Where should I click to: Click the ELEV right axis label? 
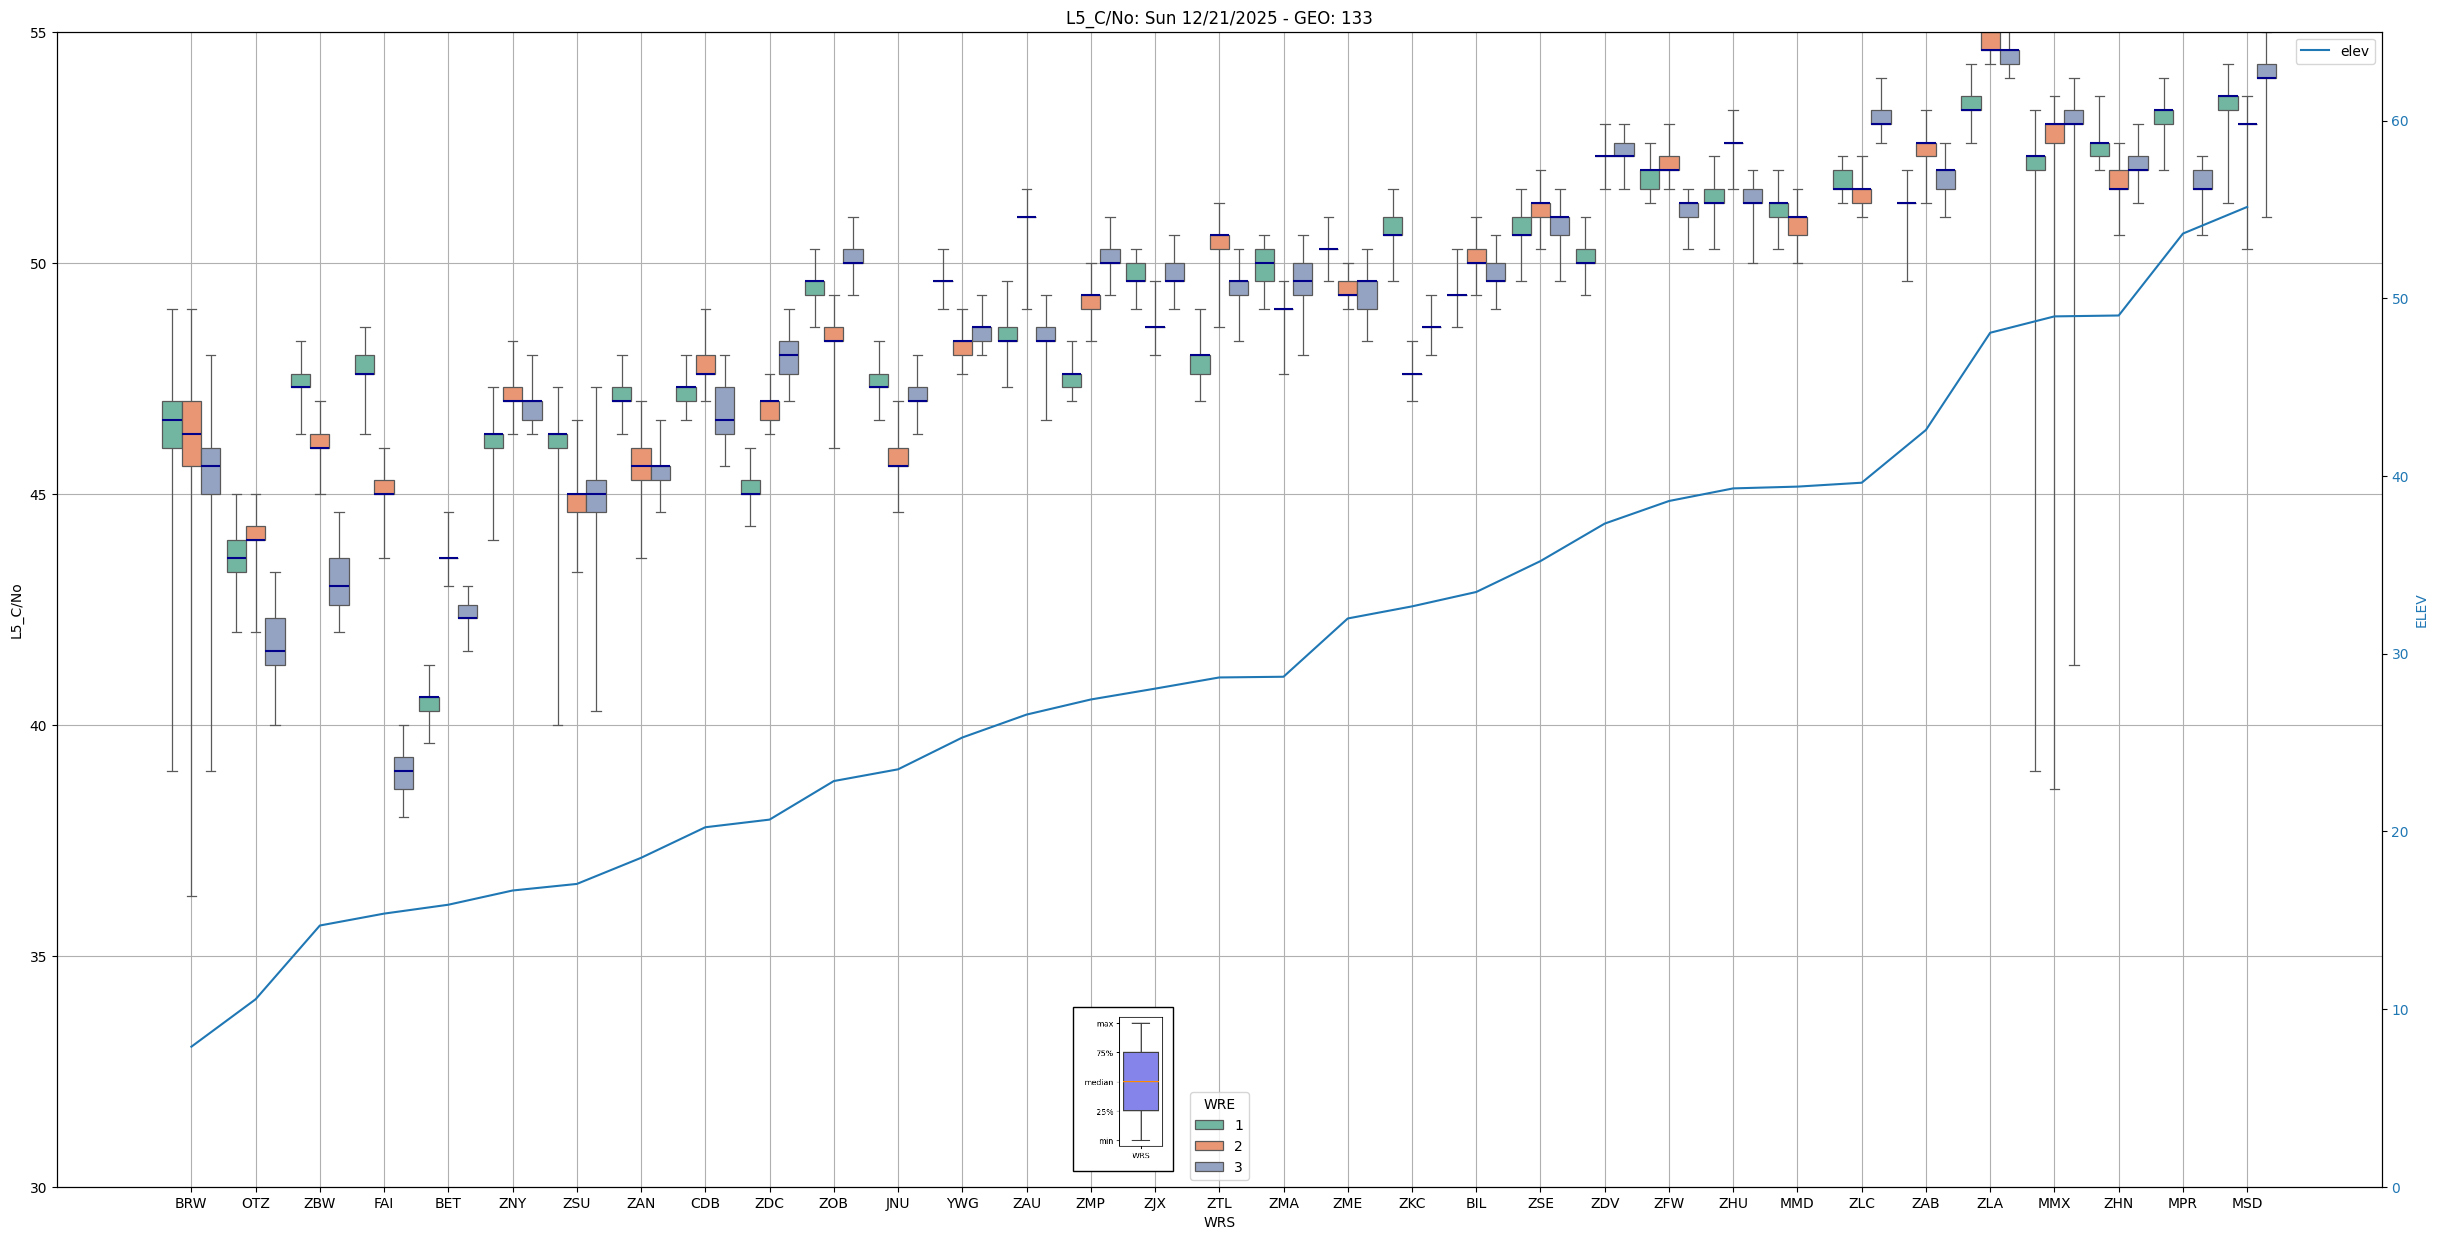pyautogui.click(x=2421, y=611)
